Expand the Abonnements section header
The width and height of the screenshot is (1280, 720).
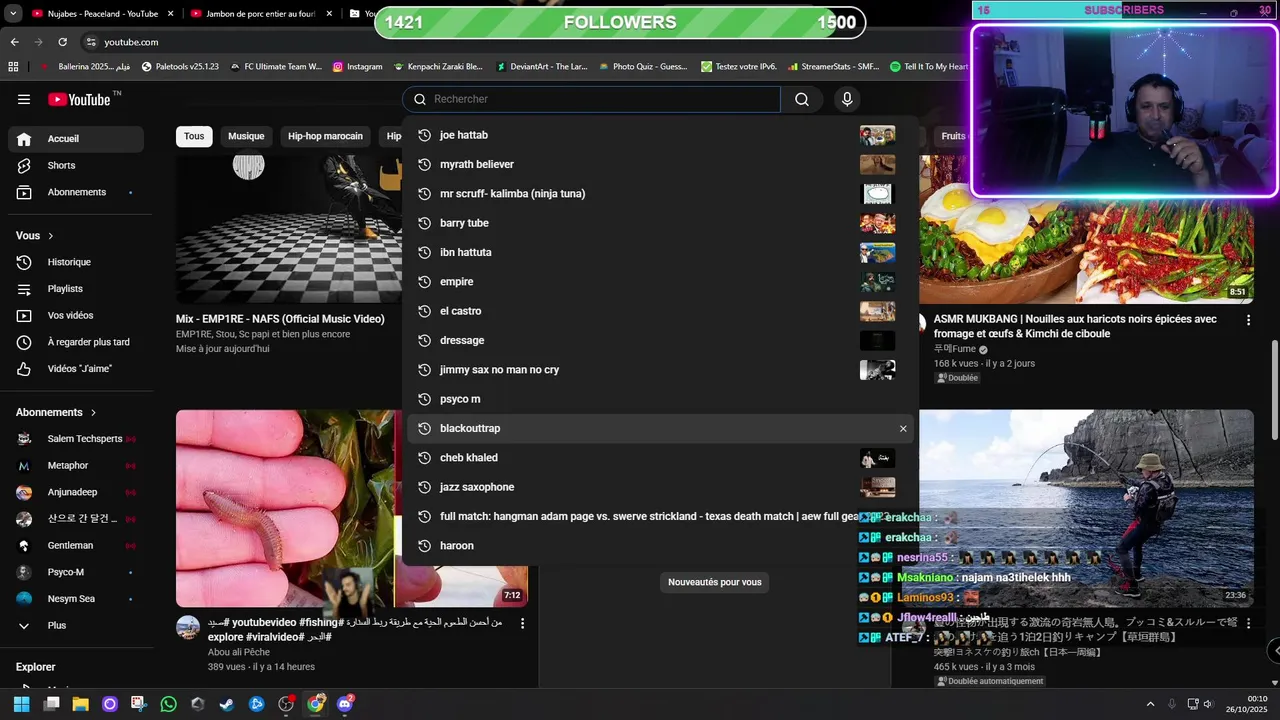(56, 412)
